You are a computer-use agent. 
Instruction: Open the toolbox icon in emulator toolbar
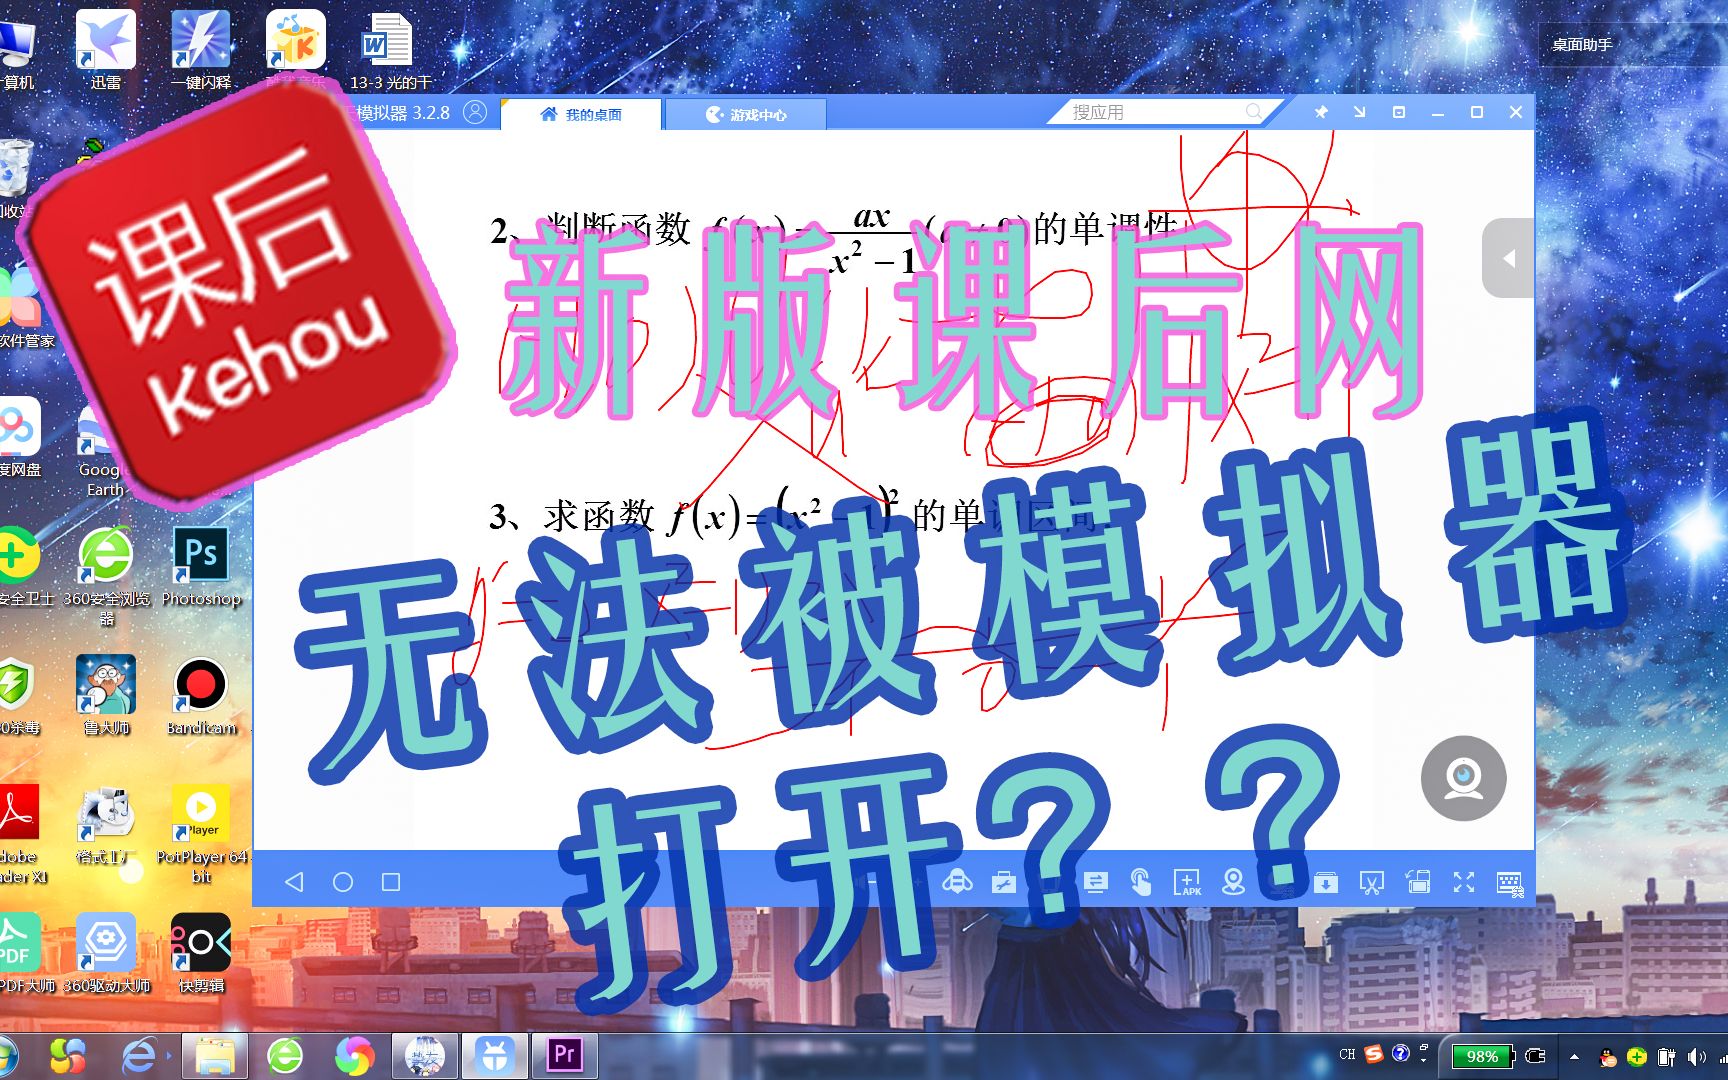[1004, 882]
